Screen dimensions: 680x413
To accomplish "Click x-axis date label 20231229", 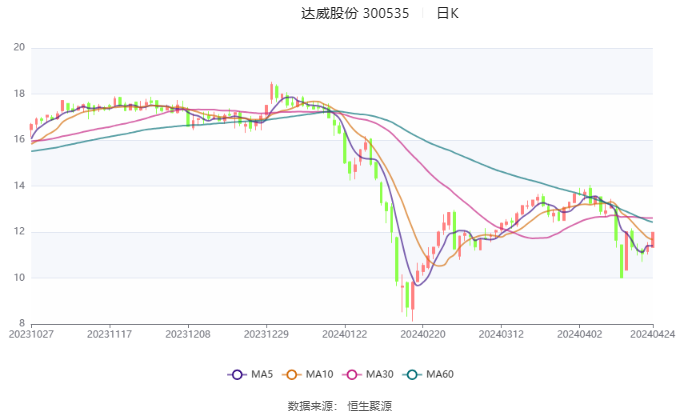I will point(266,334).
